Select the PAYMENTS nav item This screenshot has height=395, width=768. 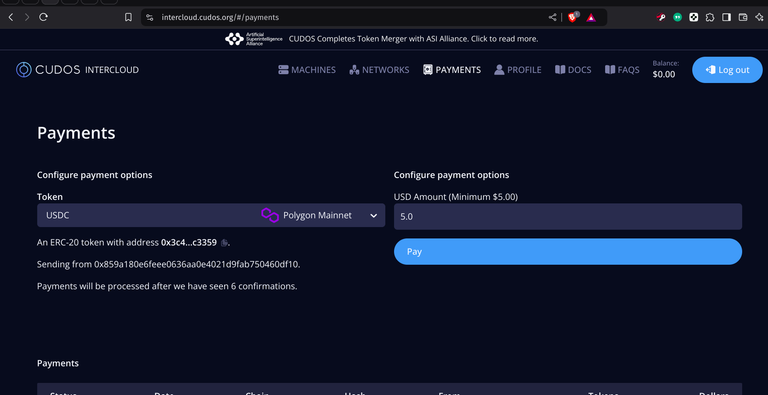(452, 70)
